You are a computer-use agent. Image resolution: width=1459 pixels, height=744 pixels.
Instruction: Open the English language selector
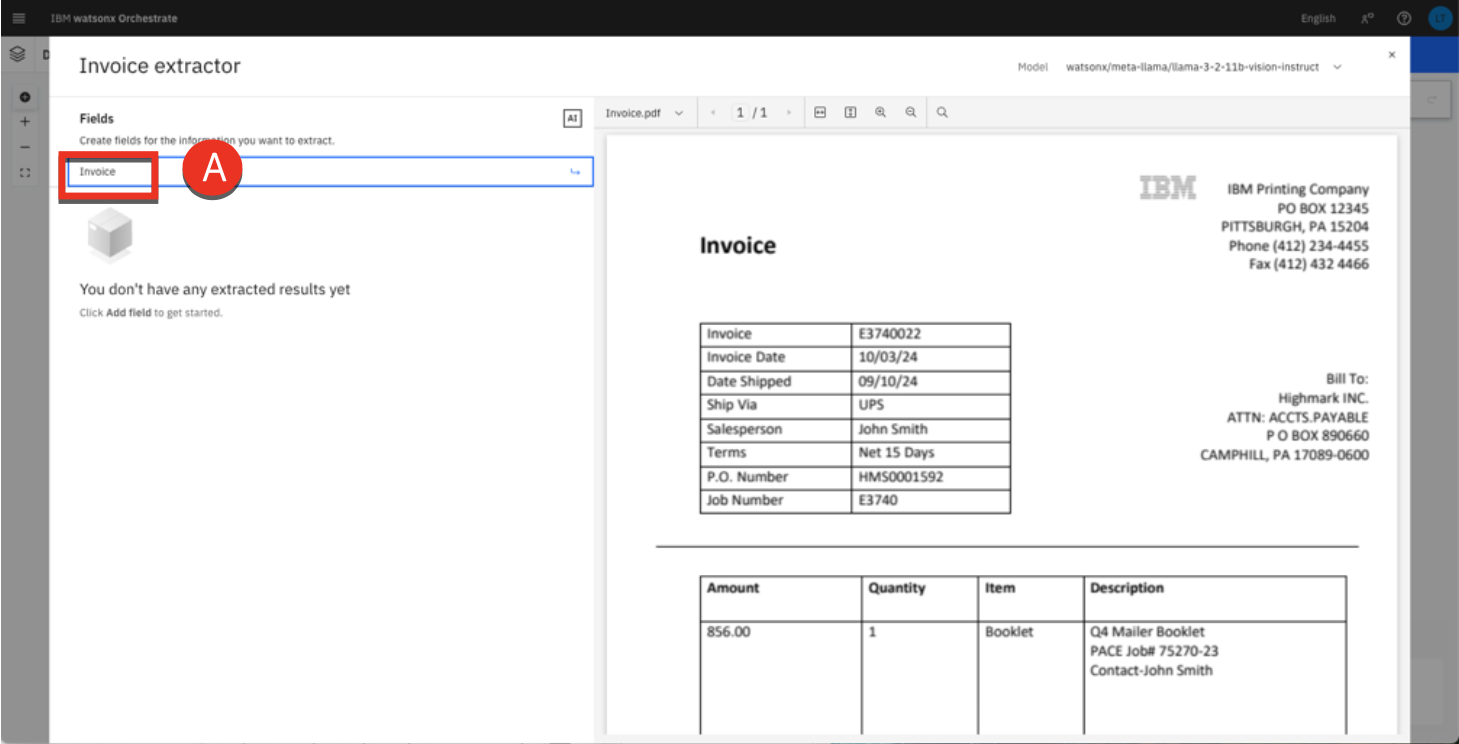coord(1317,18)
